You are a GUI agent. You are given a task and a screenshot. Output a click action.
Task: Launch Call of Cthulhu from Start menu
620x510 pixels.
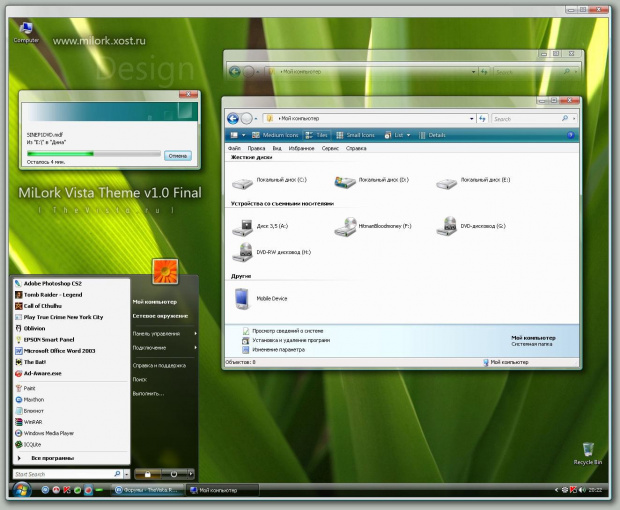click(x=43, y=306)
